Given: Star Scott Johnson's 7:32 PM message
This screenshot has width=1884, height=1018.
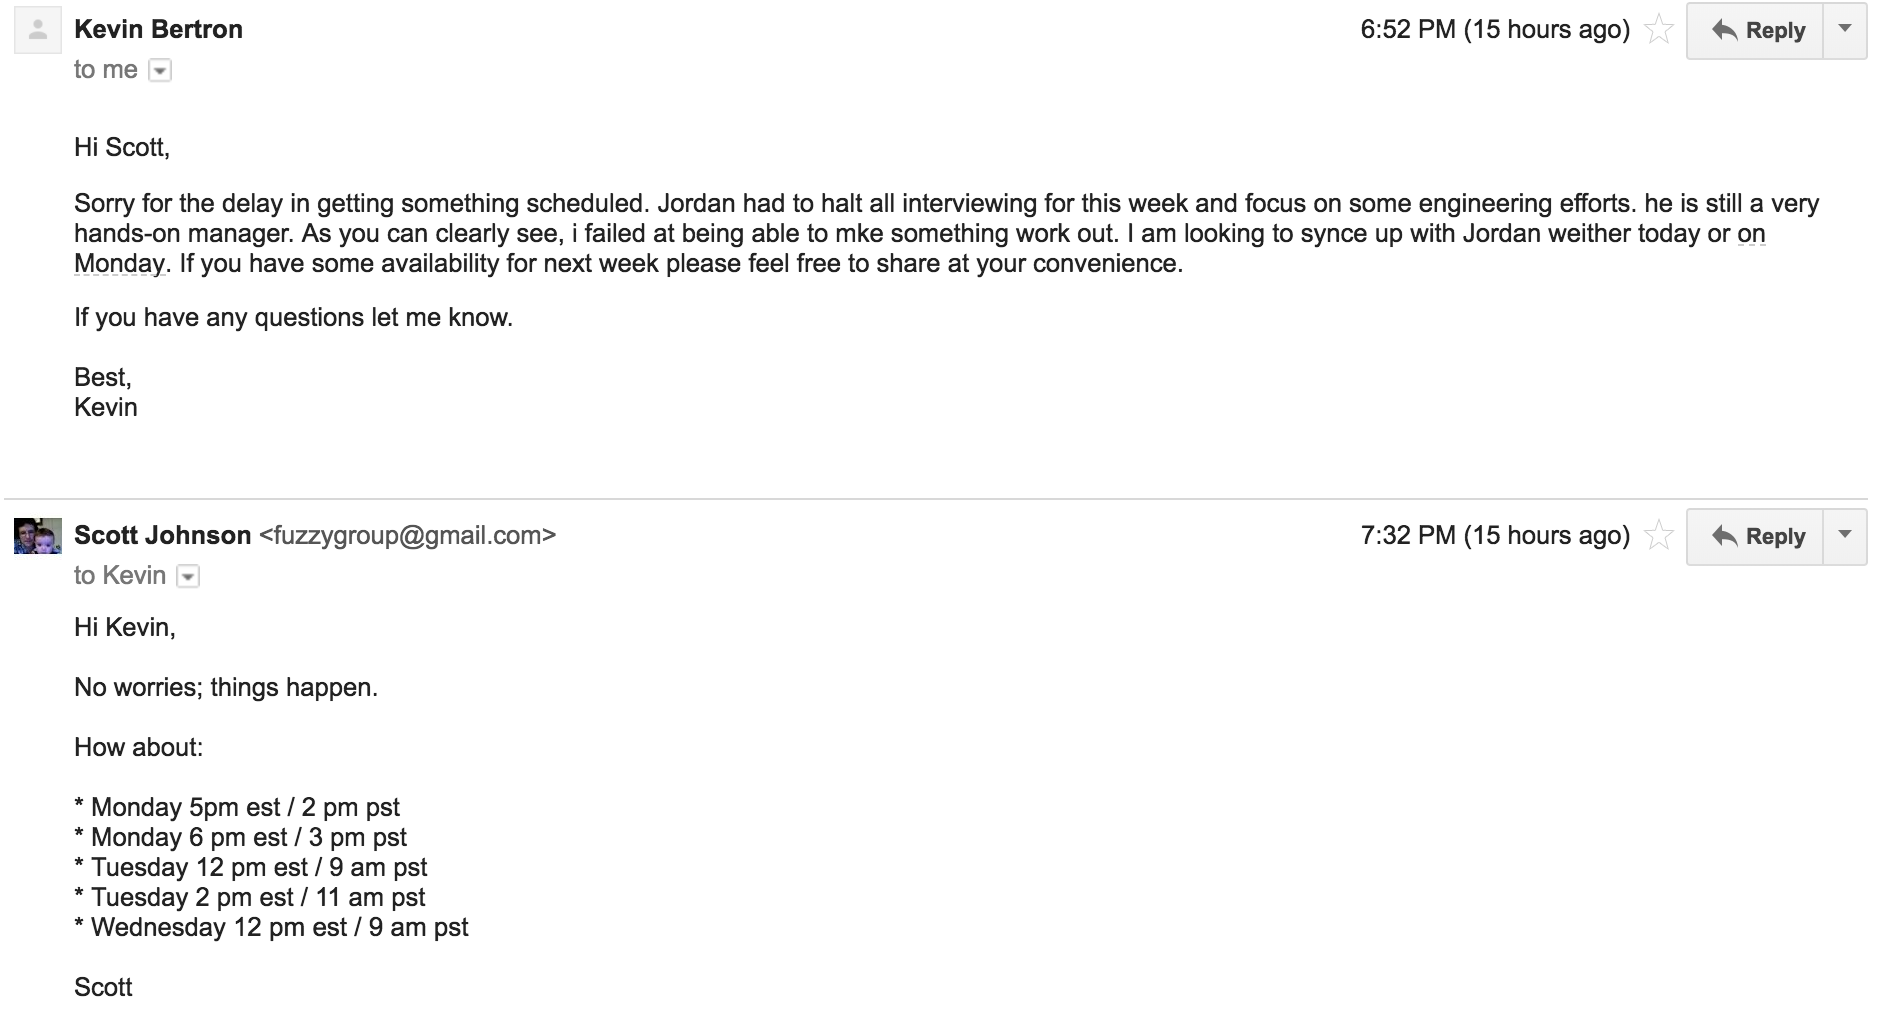Looking at the screenshot, I should pos(1659,536).
